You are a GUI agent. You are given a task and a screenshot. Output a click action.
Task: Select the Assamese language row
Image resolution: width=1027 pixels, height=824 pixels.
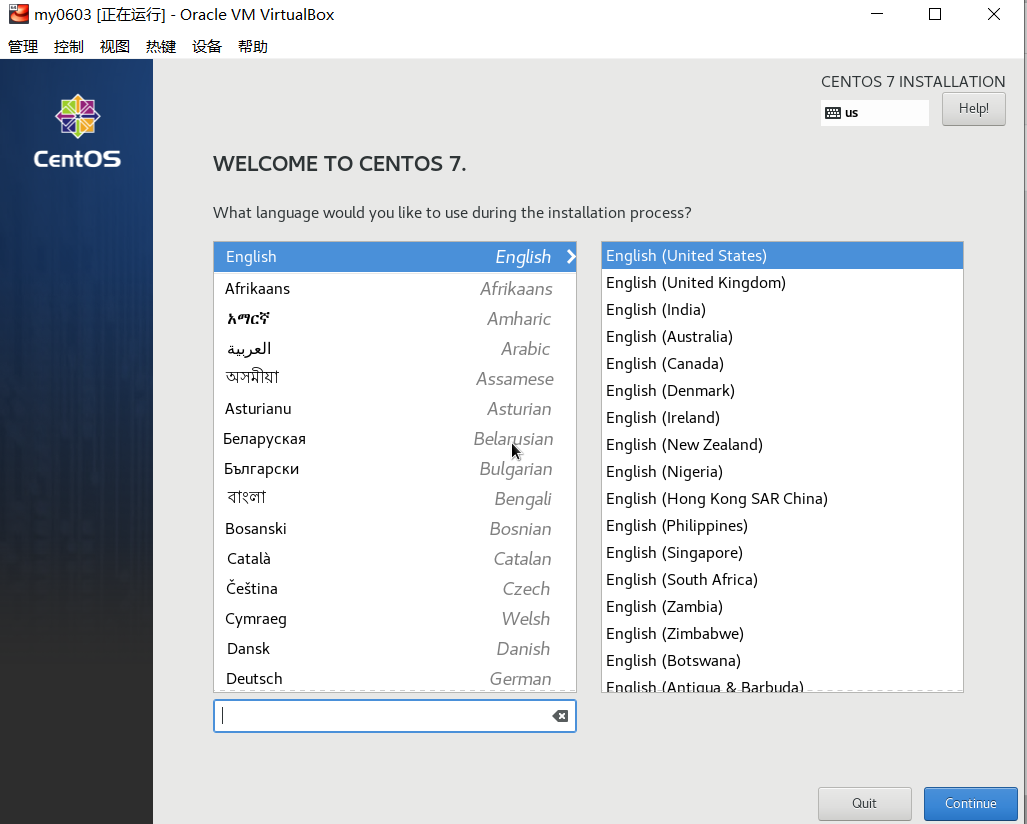click(x=395, y=379)
